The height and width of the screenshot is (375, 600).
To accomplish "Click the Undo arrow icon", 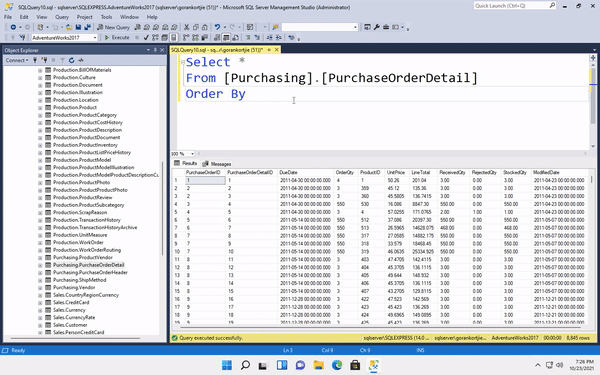I will [217, 27].
